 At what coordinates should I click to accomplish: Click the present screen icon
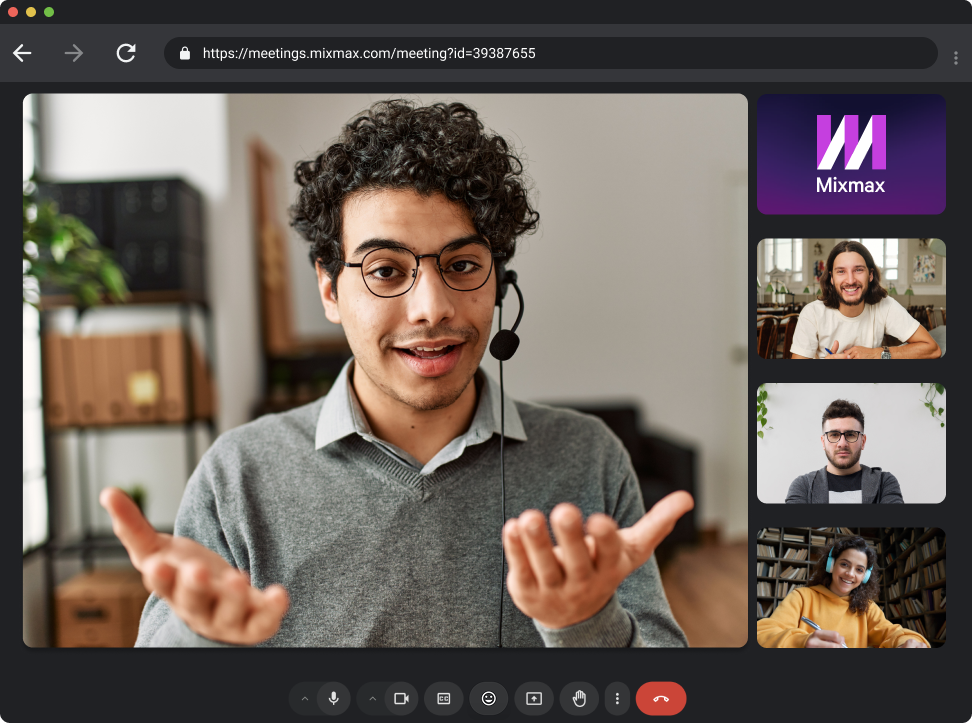[x=534, y=698]
